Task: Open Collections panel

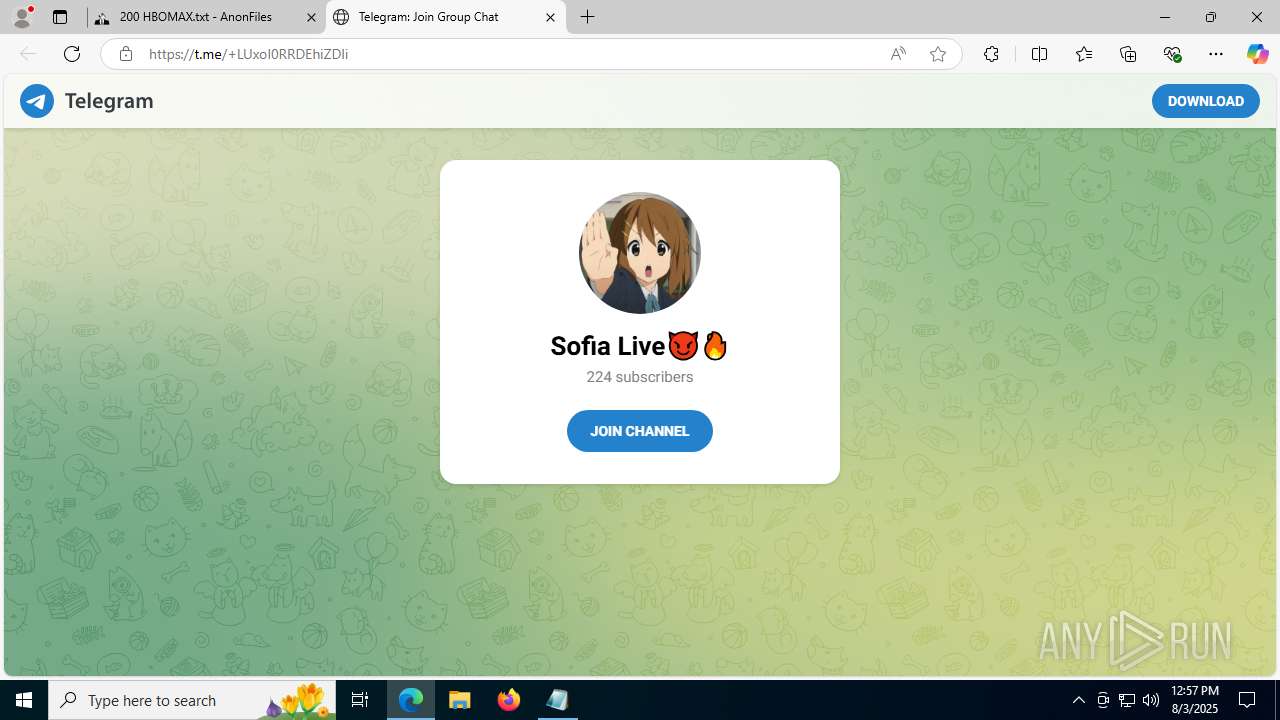Action: [x=1128, y=54]
